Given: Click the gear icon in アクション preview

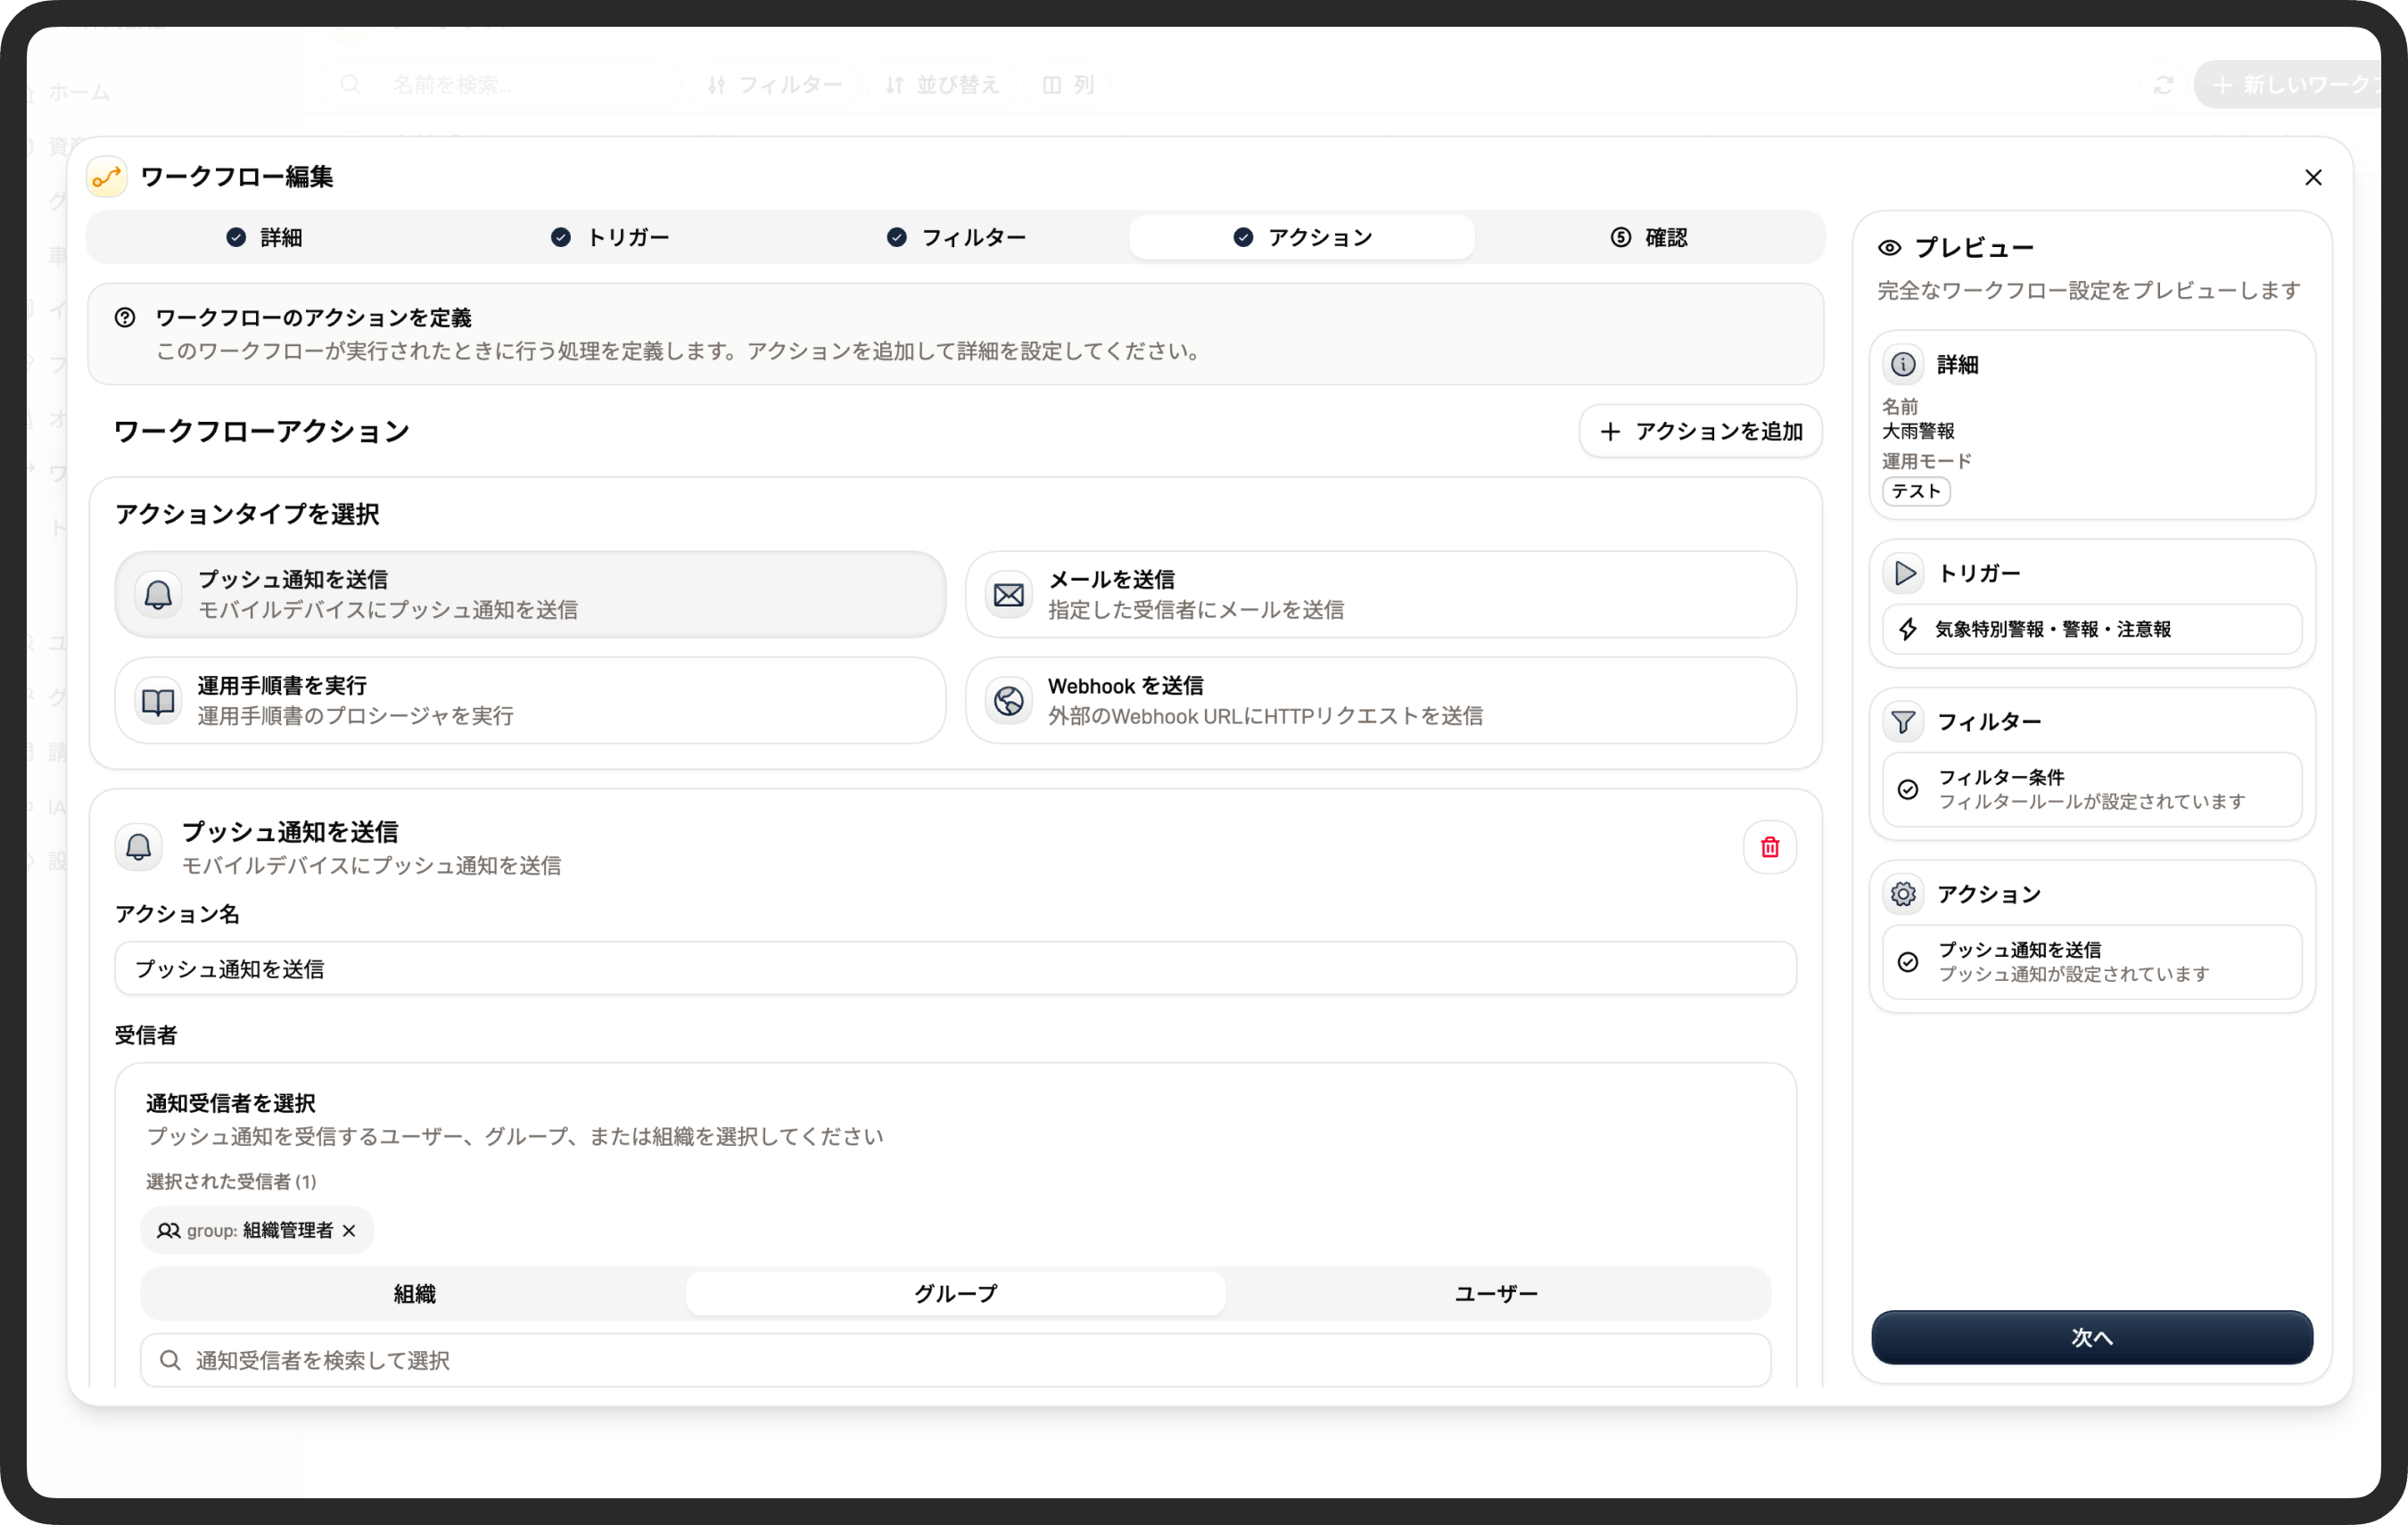Looking at the screenshot, I should click(1902, 894).
